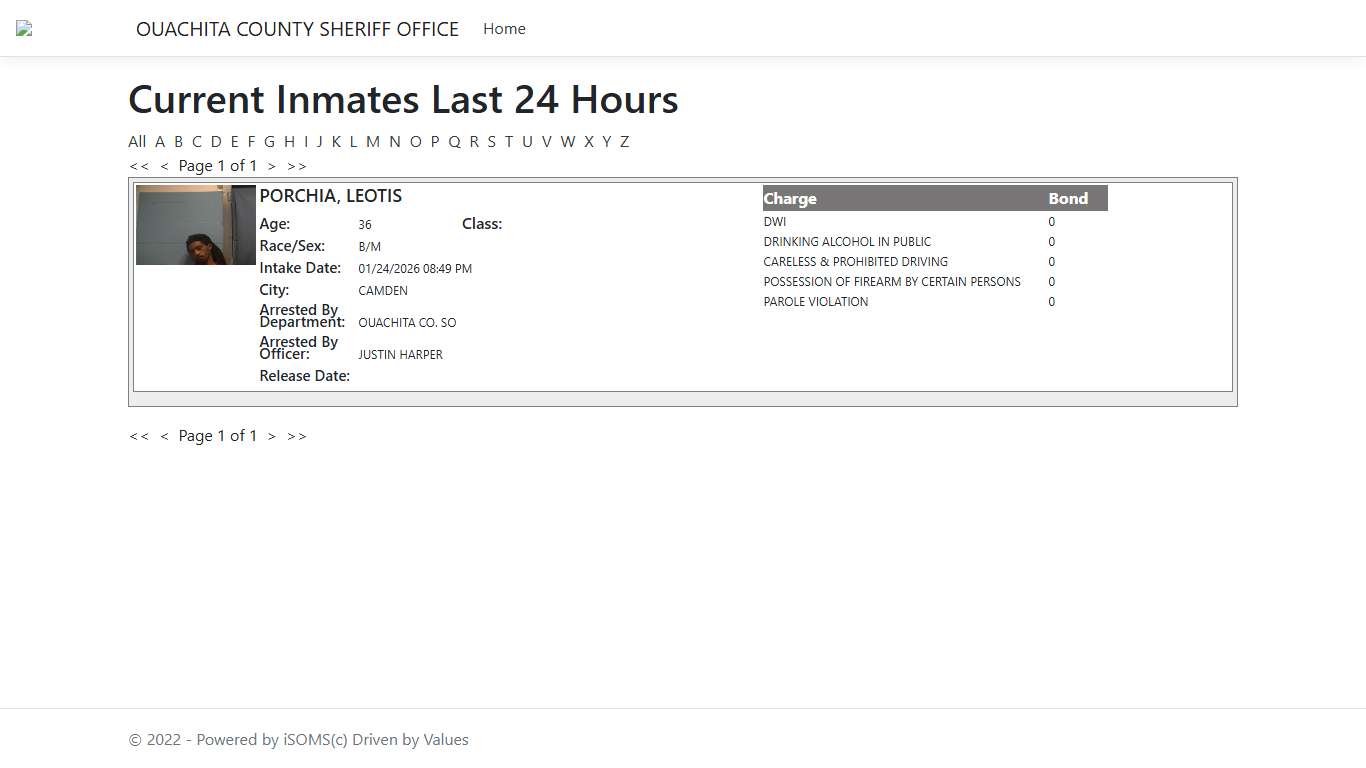Click the bottom "<<" pagination control
Screen dimensions: 1366x768
(139, 436)
